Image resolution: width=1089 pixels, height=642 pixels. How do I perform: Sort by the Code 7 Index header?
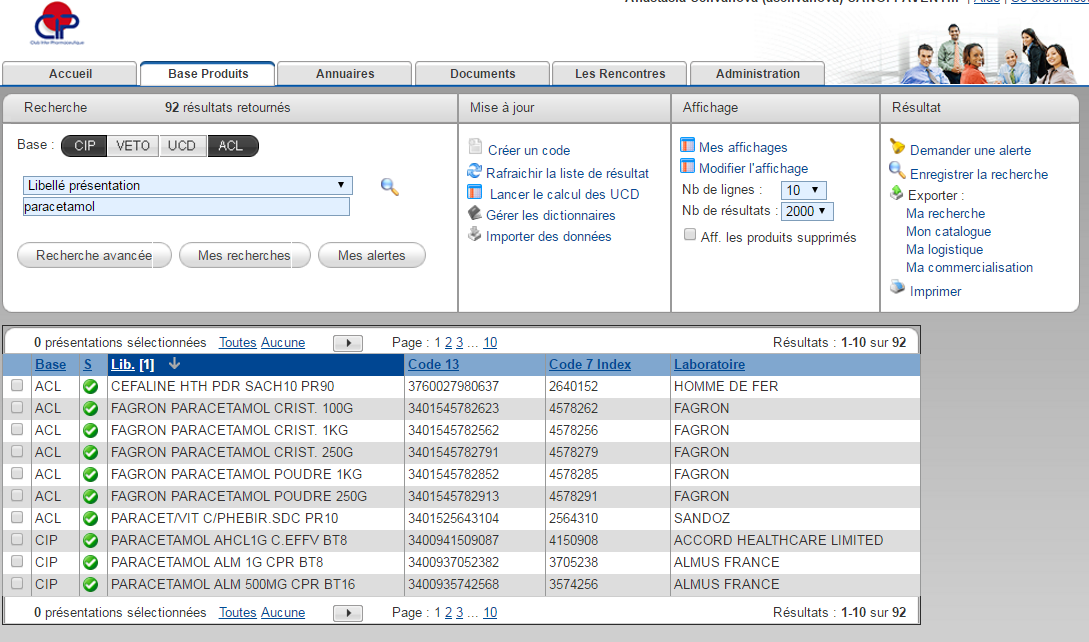tap(590, 364)
